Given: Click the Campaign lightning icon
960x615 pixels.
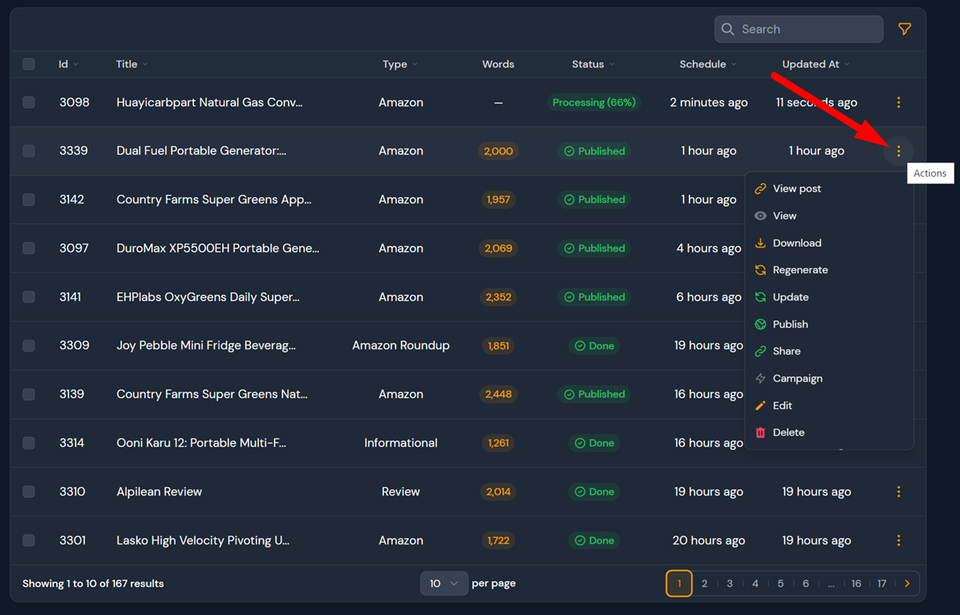Looking at the screenshot, I should coord(760,379).
